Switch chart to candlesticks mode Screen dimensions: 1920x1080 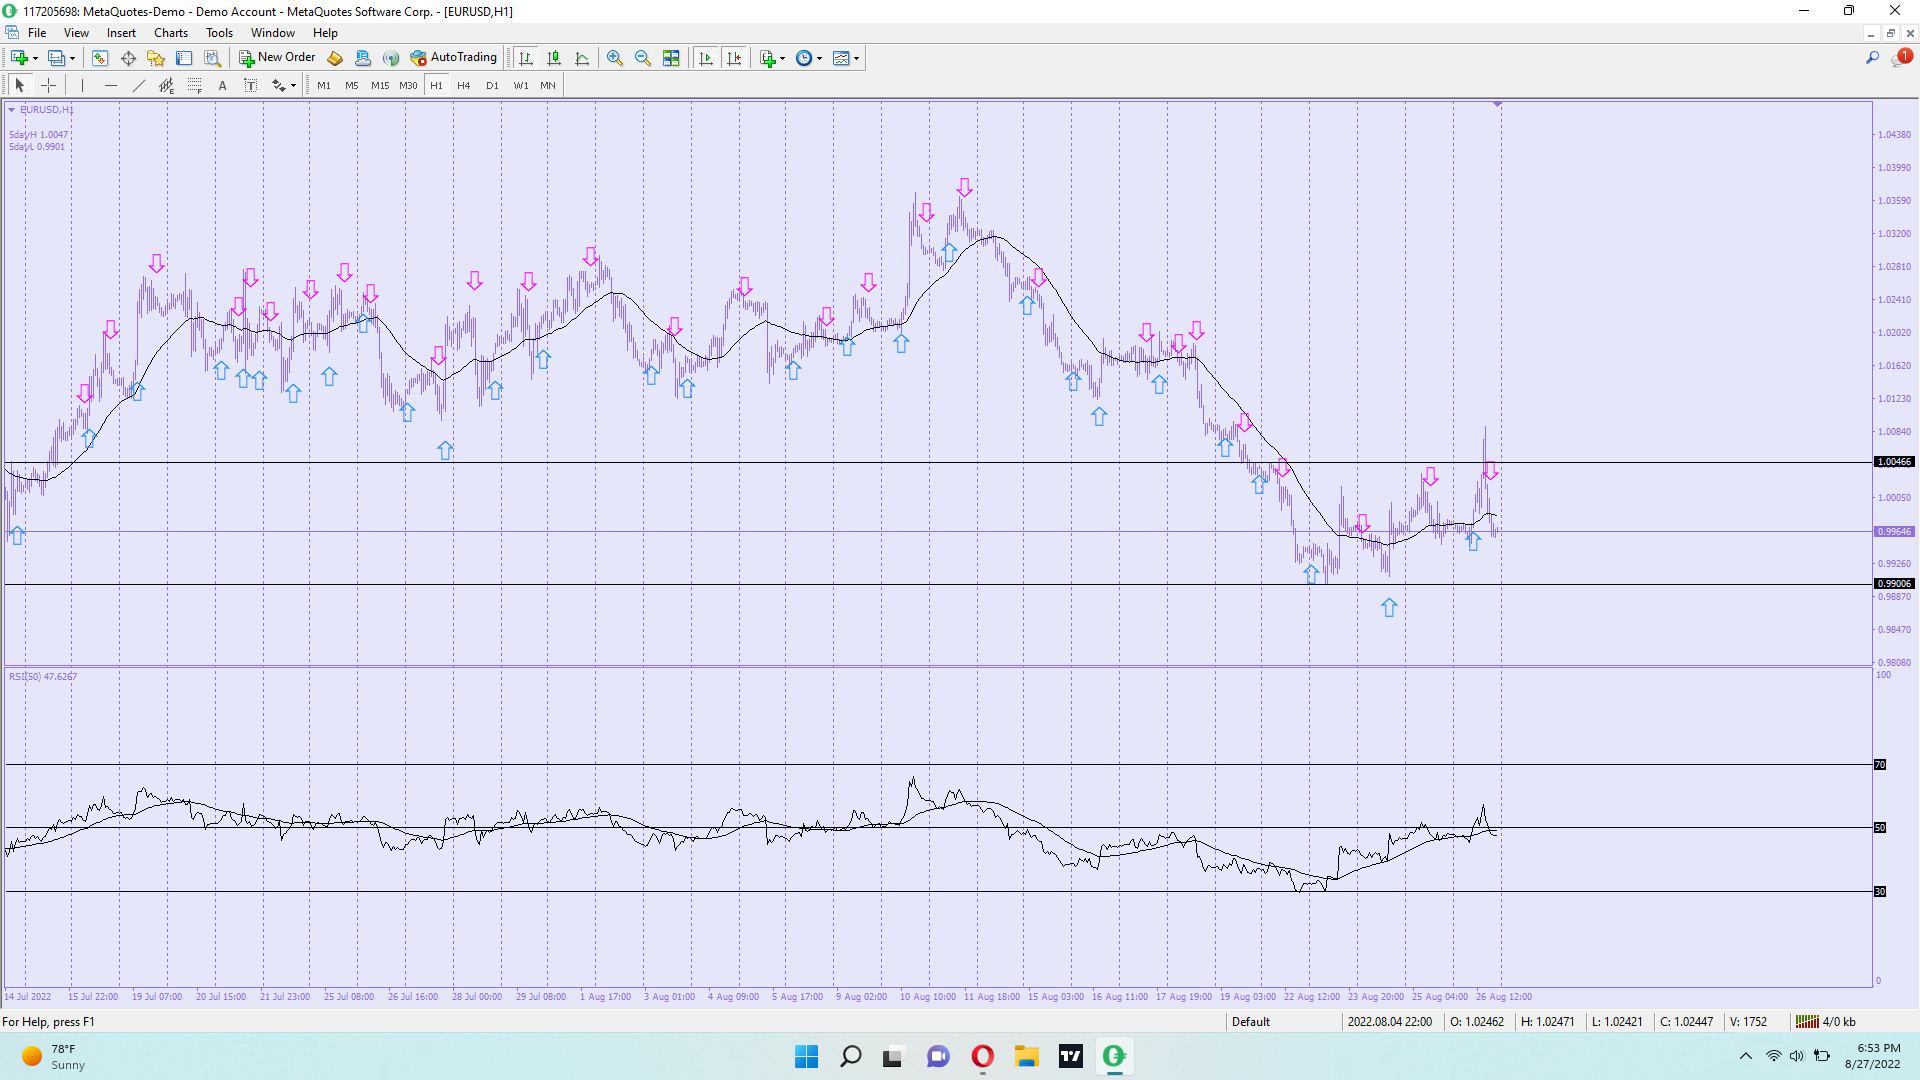pos(554,58)
